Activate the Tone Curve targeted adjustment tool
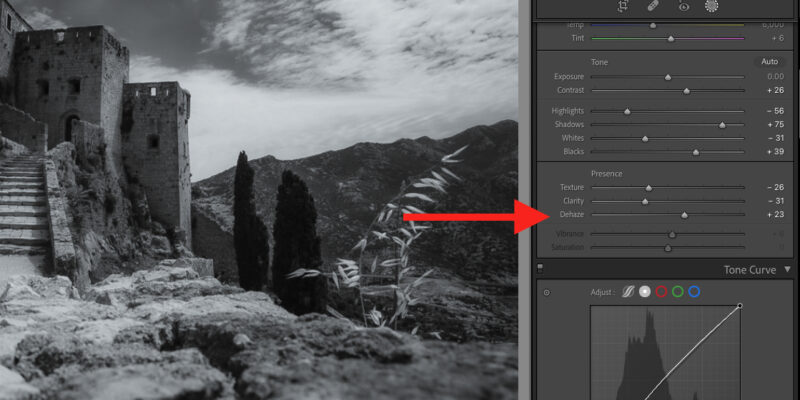Screen dimensions: 800x400 (547, 293)
